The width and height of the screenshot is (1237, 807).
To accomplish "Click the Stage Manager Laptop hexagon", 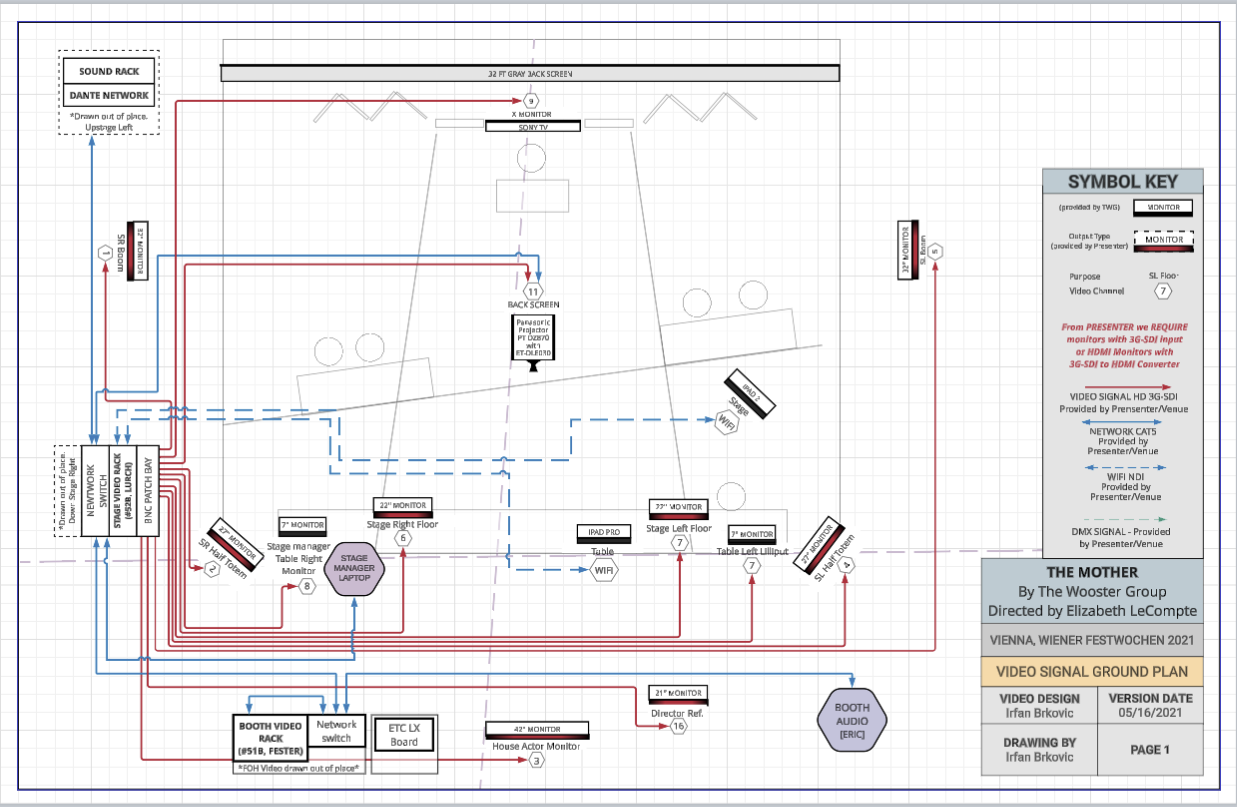I will point(357,569).
